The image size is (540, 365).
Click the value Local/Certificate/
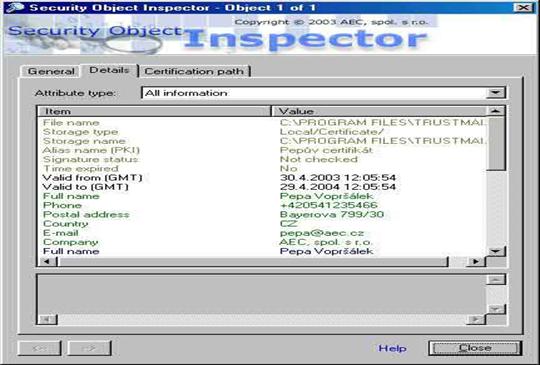tap(332, 132)
